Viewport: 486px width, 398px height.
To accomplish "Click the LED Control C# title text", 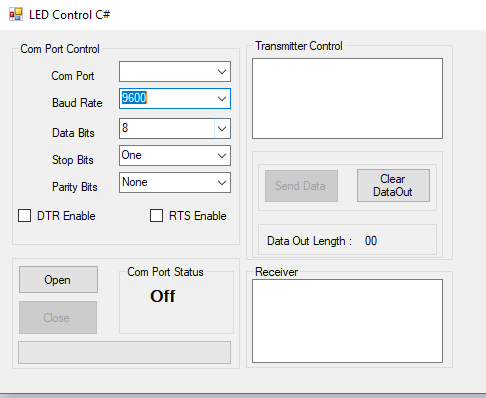I will pyautogui.click(x=69, y=15).
